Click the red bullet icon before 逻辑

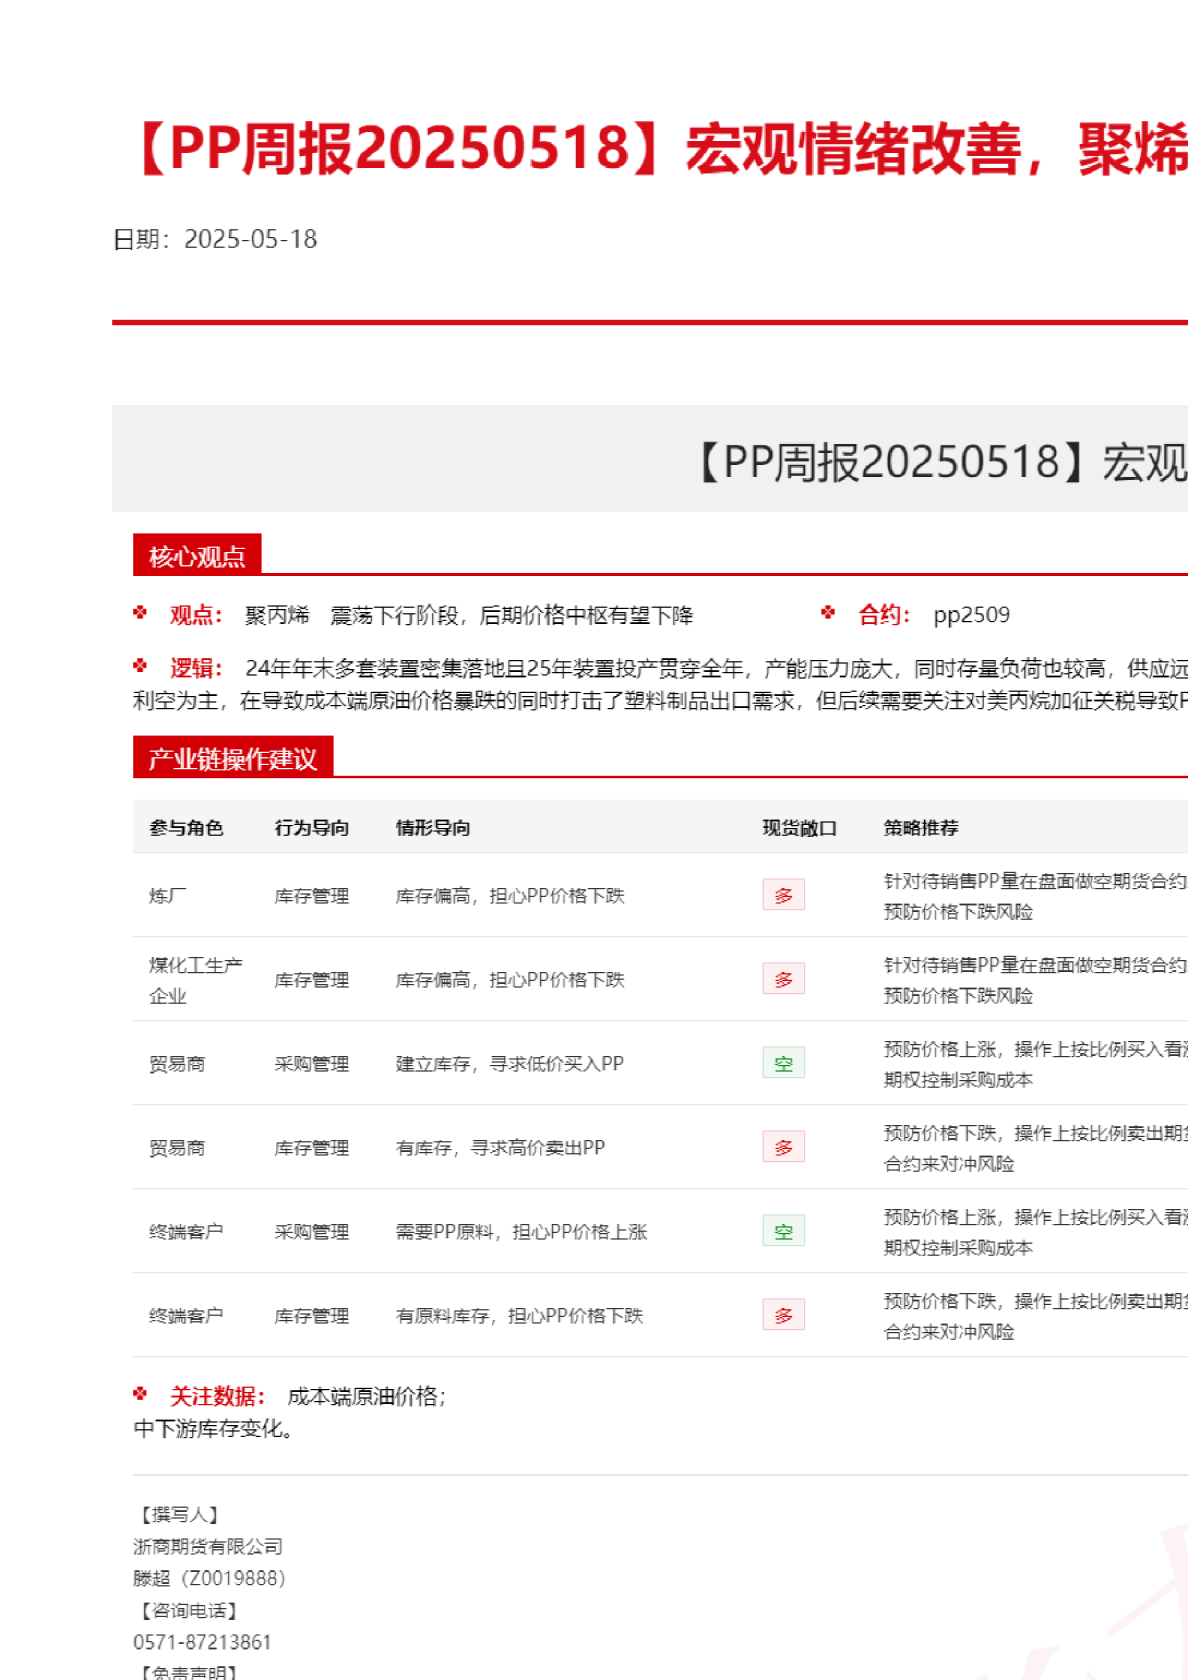[x=140, y=666]
